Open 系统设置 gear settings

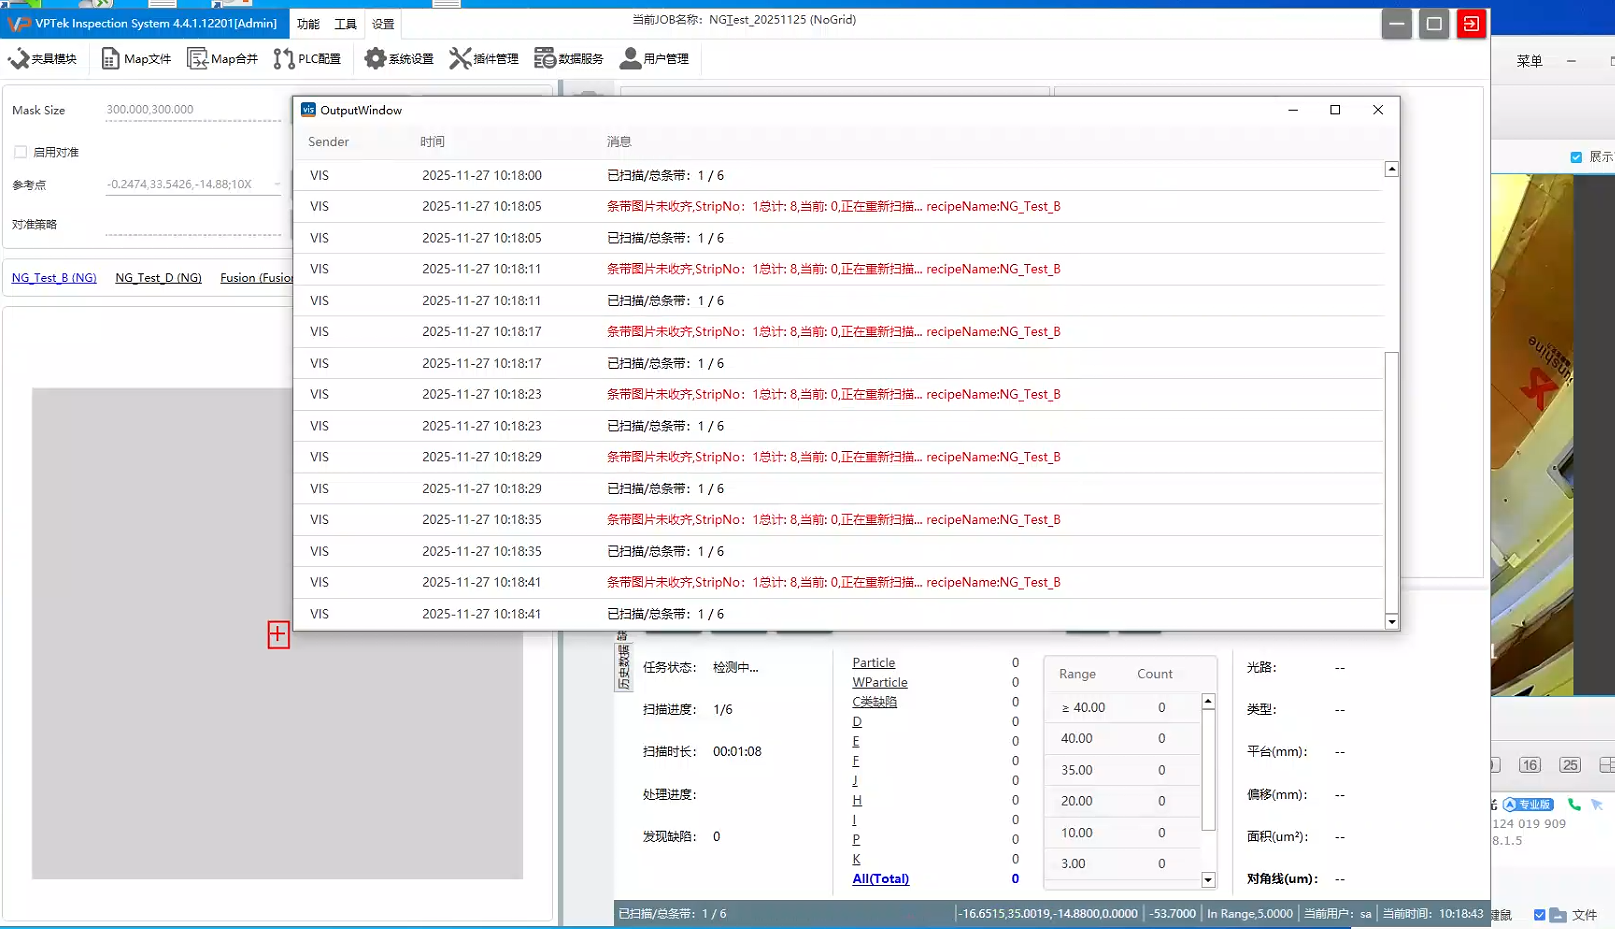(399, 59)
